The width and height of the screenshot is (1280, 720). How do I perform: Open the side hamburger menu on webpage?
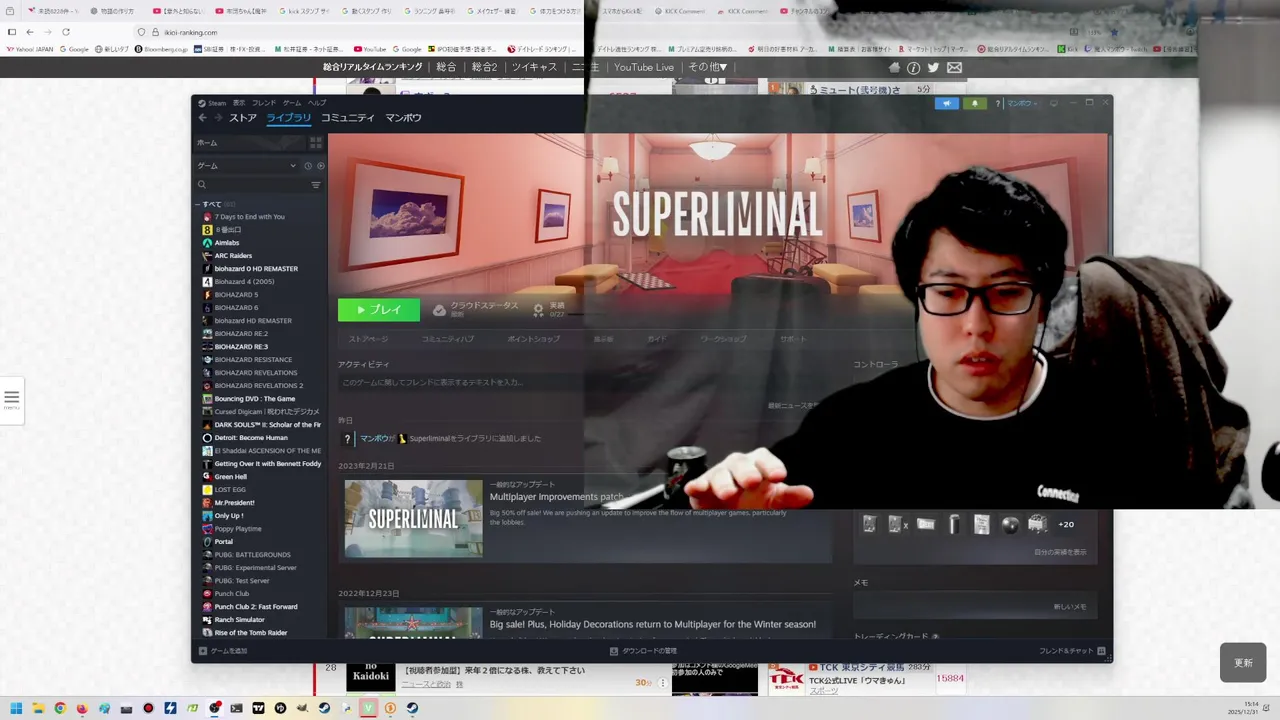(11, 400)
